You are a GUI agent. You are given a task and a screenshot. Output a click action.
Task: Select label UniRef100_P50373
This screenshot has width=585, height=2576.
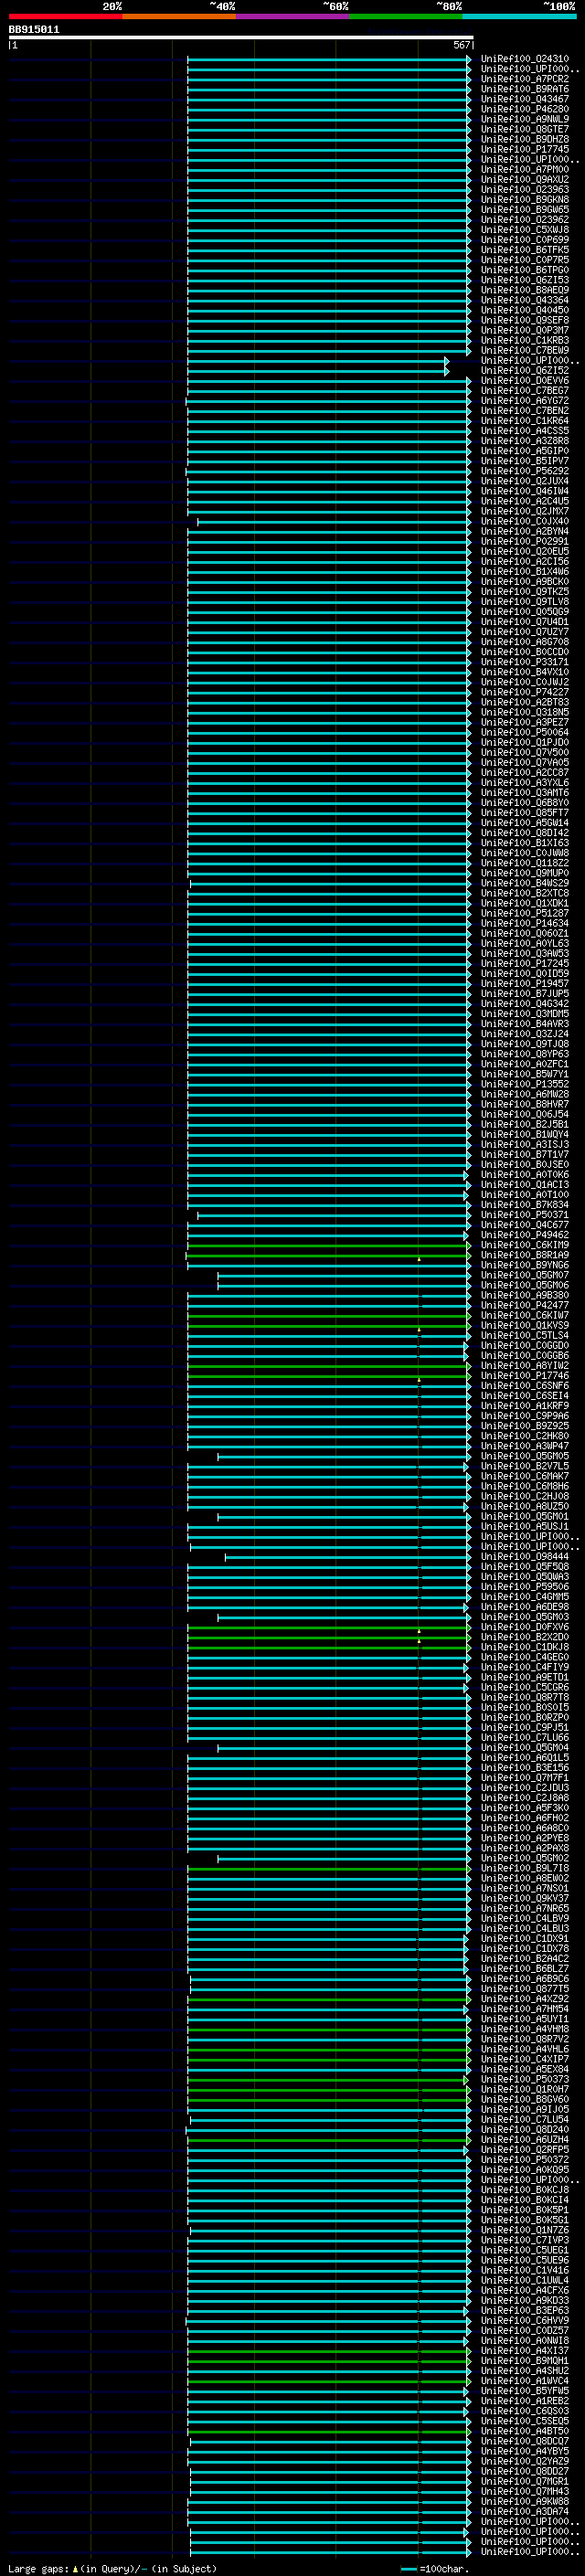(525, 2079)
